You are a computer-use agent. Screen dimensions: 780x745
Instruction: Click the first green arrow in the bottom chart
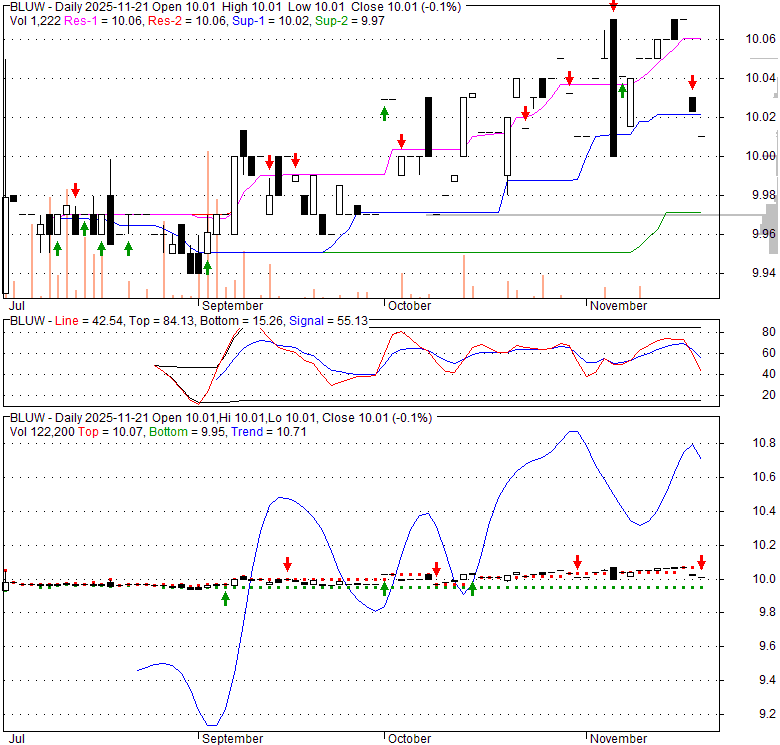pos(225,598)
